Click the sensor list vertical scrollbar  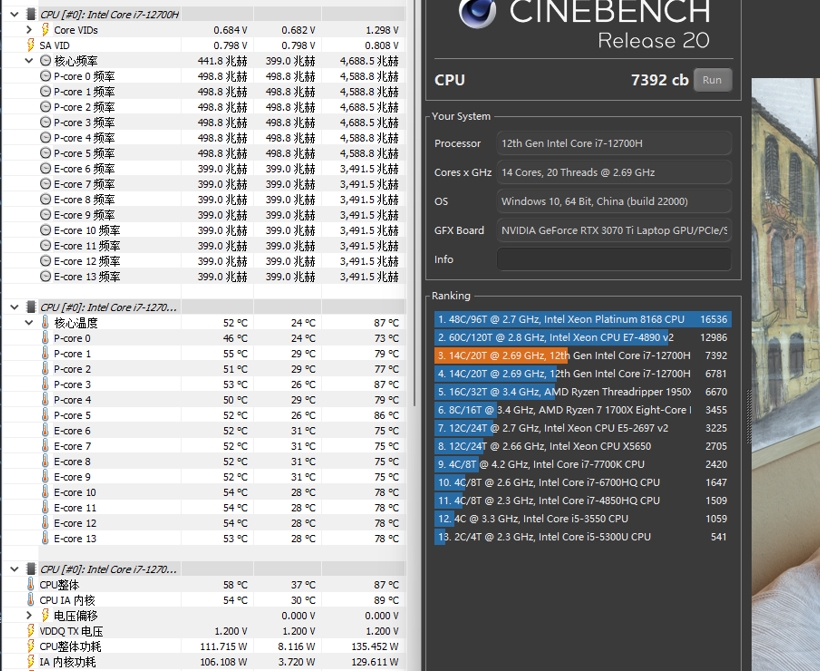pyautogui.click(x=414, y=204)
